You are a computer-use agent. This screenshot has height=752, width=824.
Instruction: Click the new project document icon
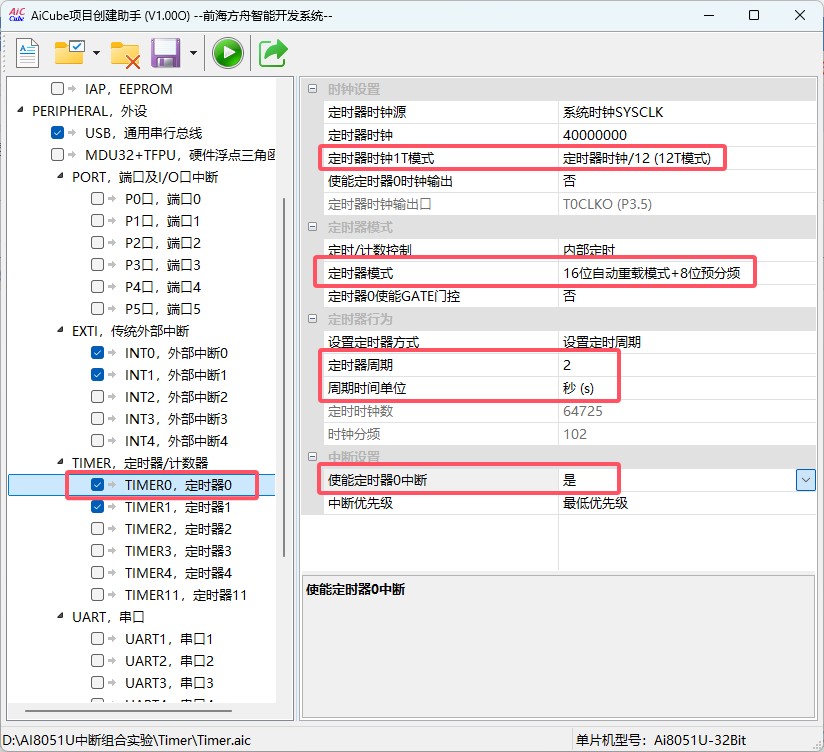[27, 53]
